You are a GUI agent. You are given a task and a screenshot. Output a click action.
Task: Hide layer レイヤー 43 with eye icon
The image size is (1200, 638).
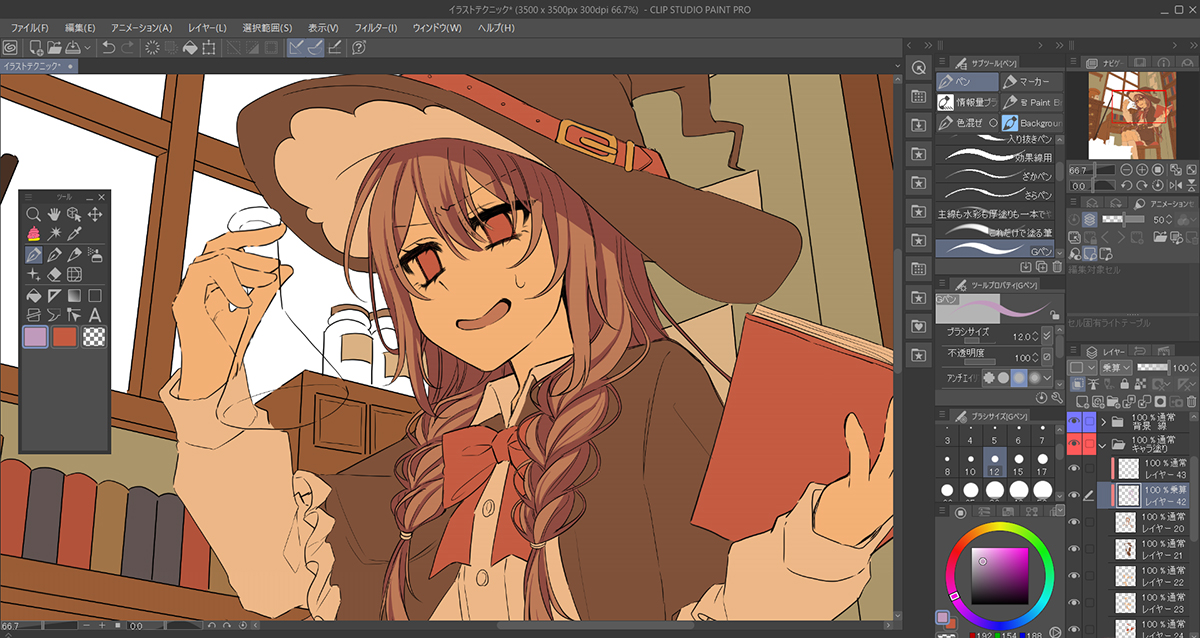pos(1074,468)
